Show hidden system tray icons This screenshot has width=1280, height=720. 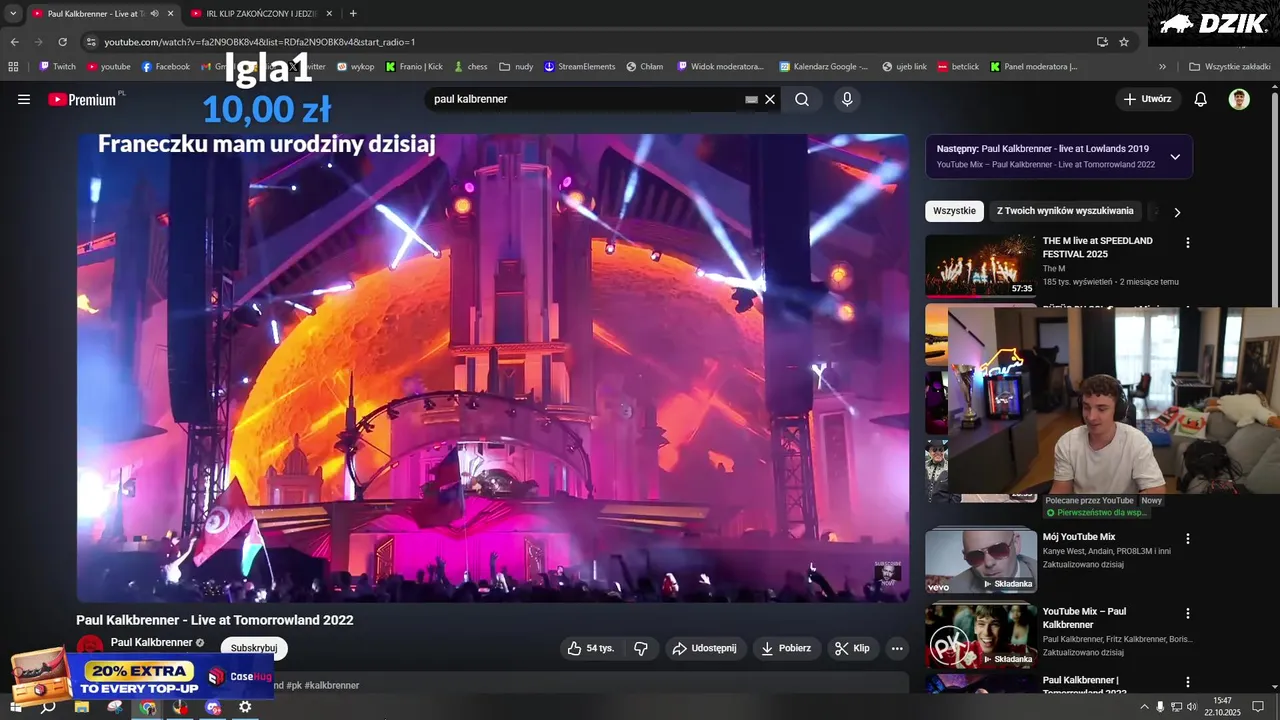(1144, 707)
